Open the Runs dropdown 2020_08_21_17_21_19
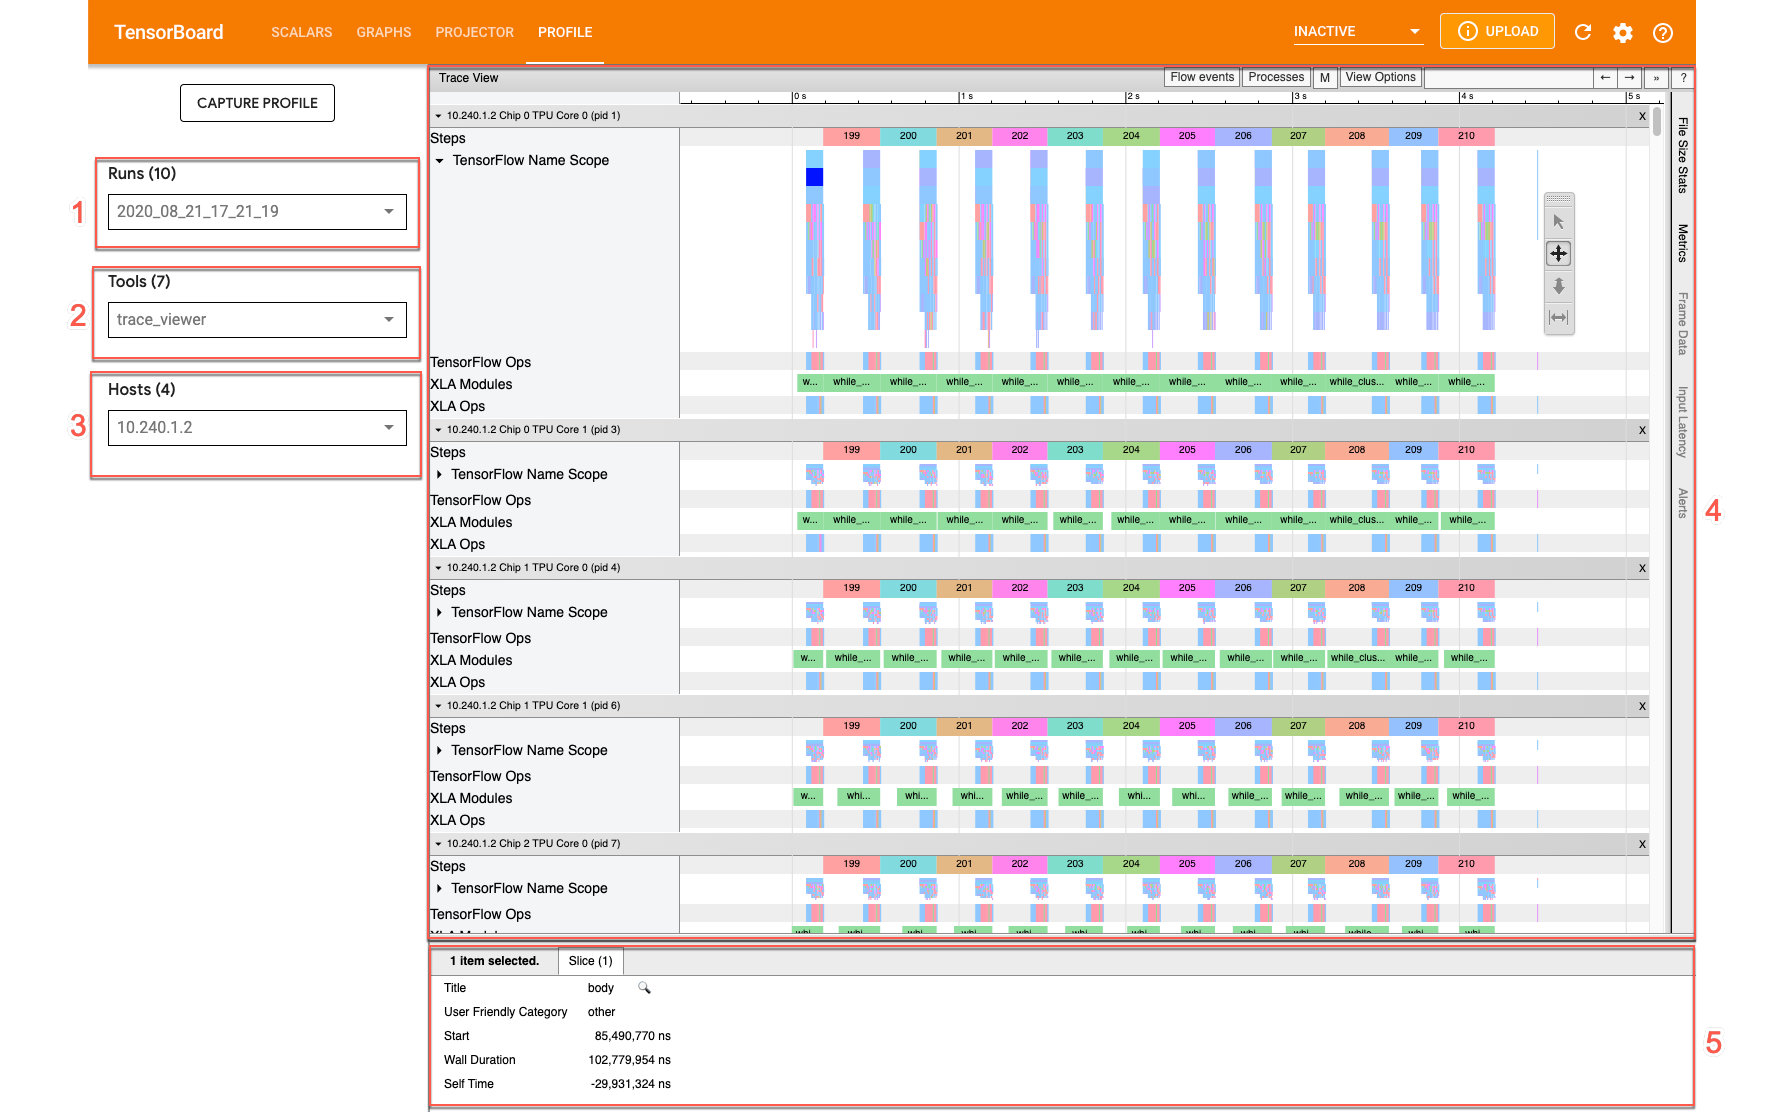Screen dimensions: 1787x1112 [x=257, y=211]
